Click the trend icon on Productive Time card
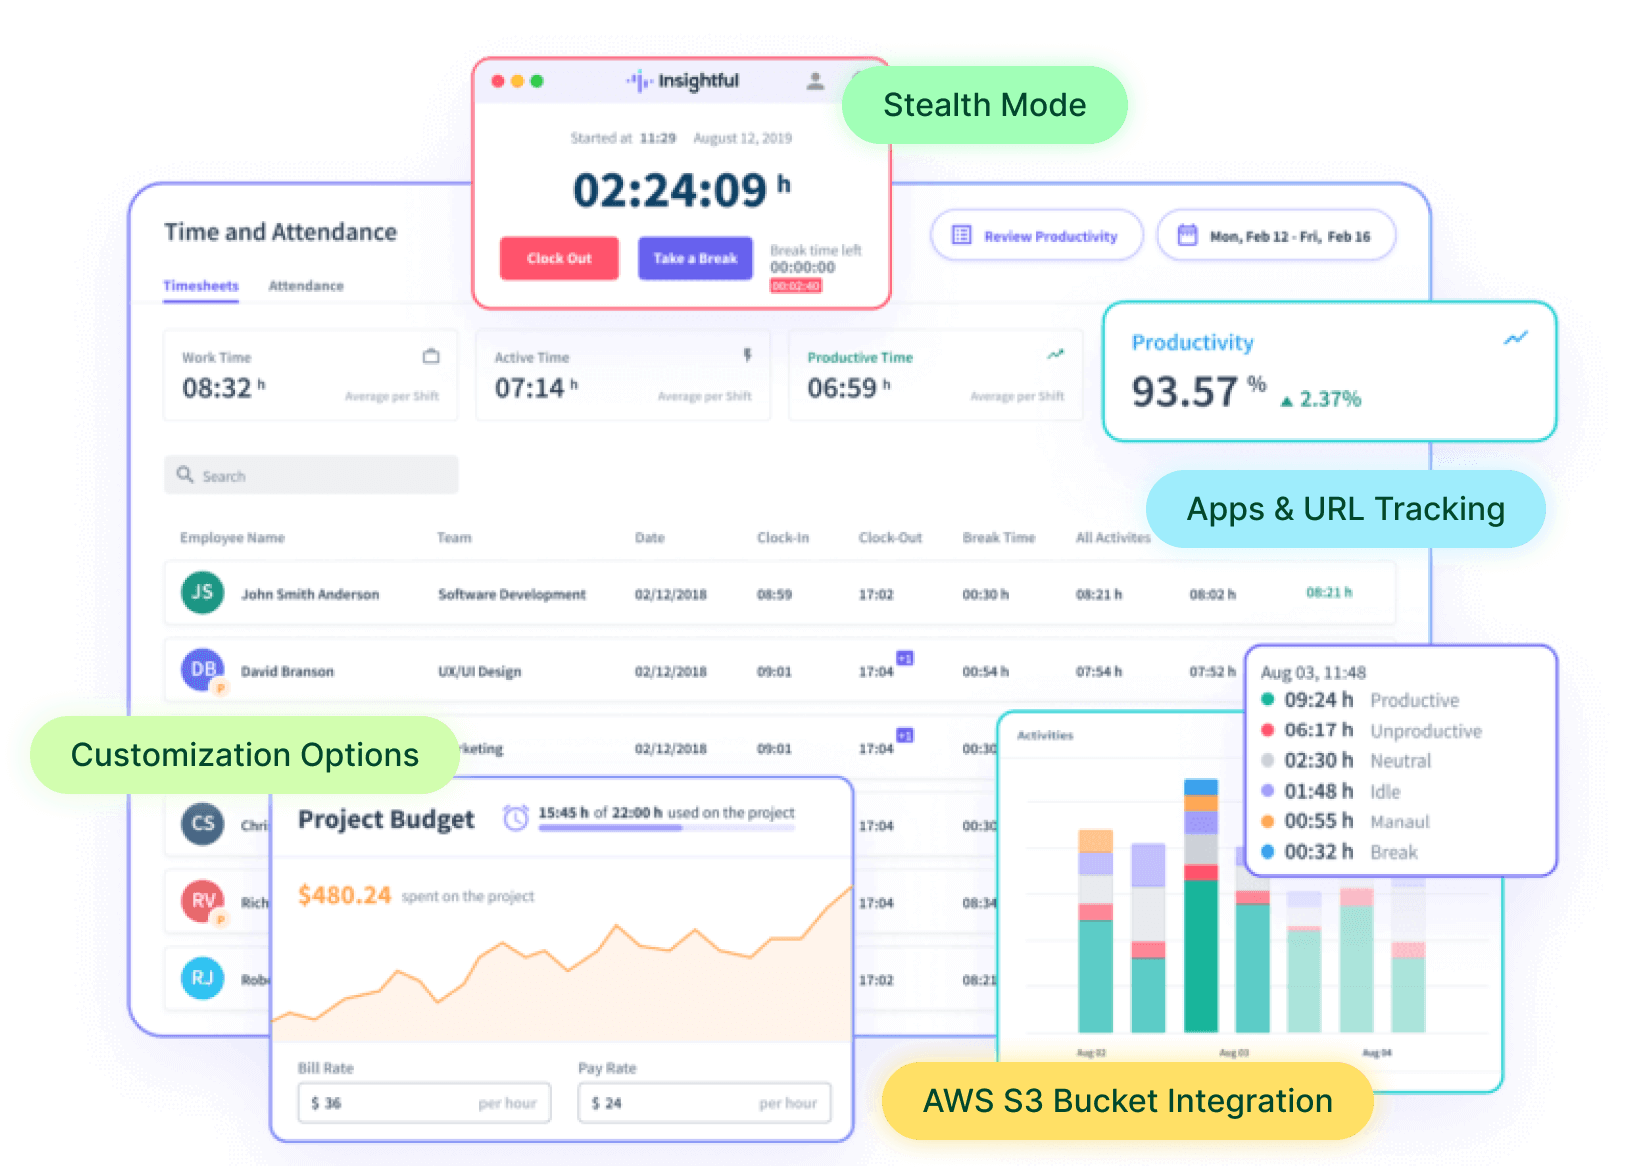Viewport: 1642px width, 1170px height. point(1056,354)
